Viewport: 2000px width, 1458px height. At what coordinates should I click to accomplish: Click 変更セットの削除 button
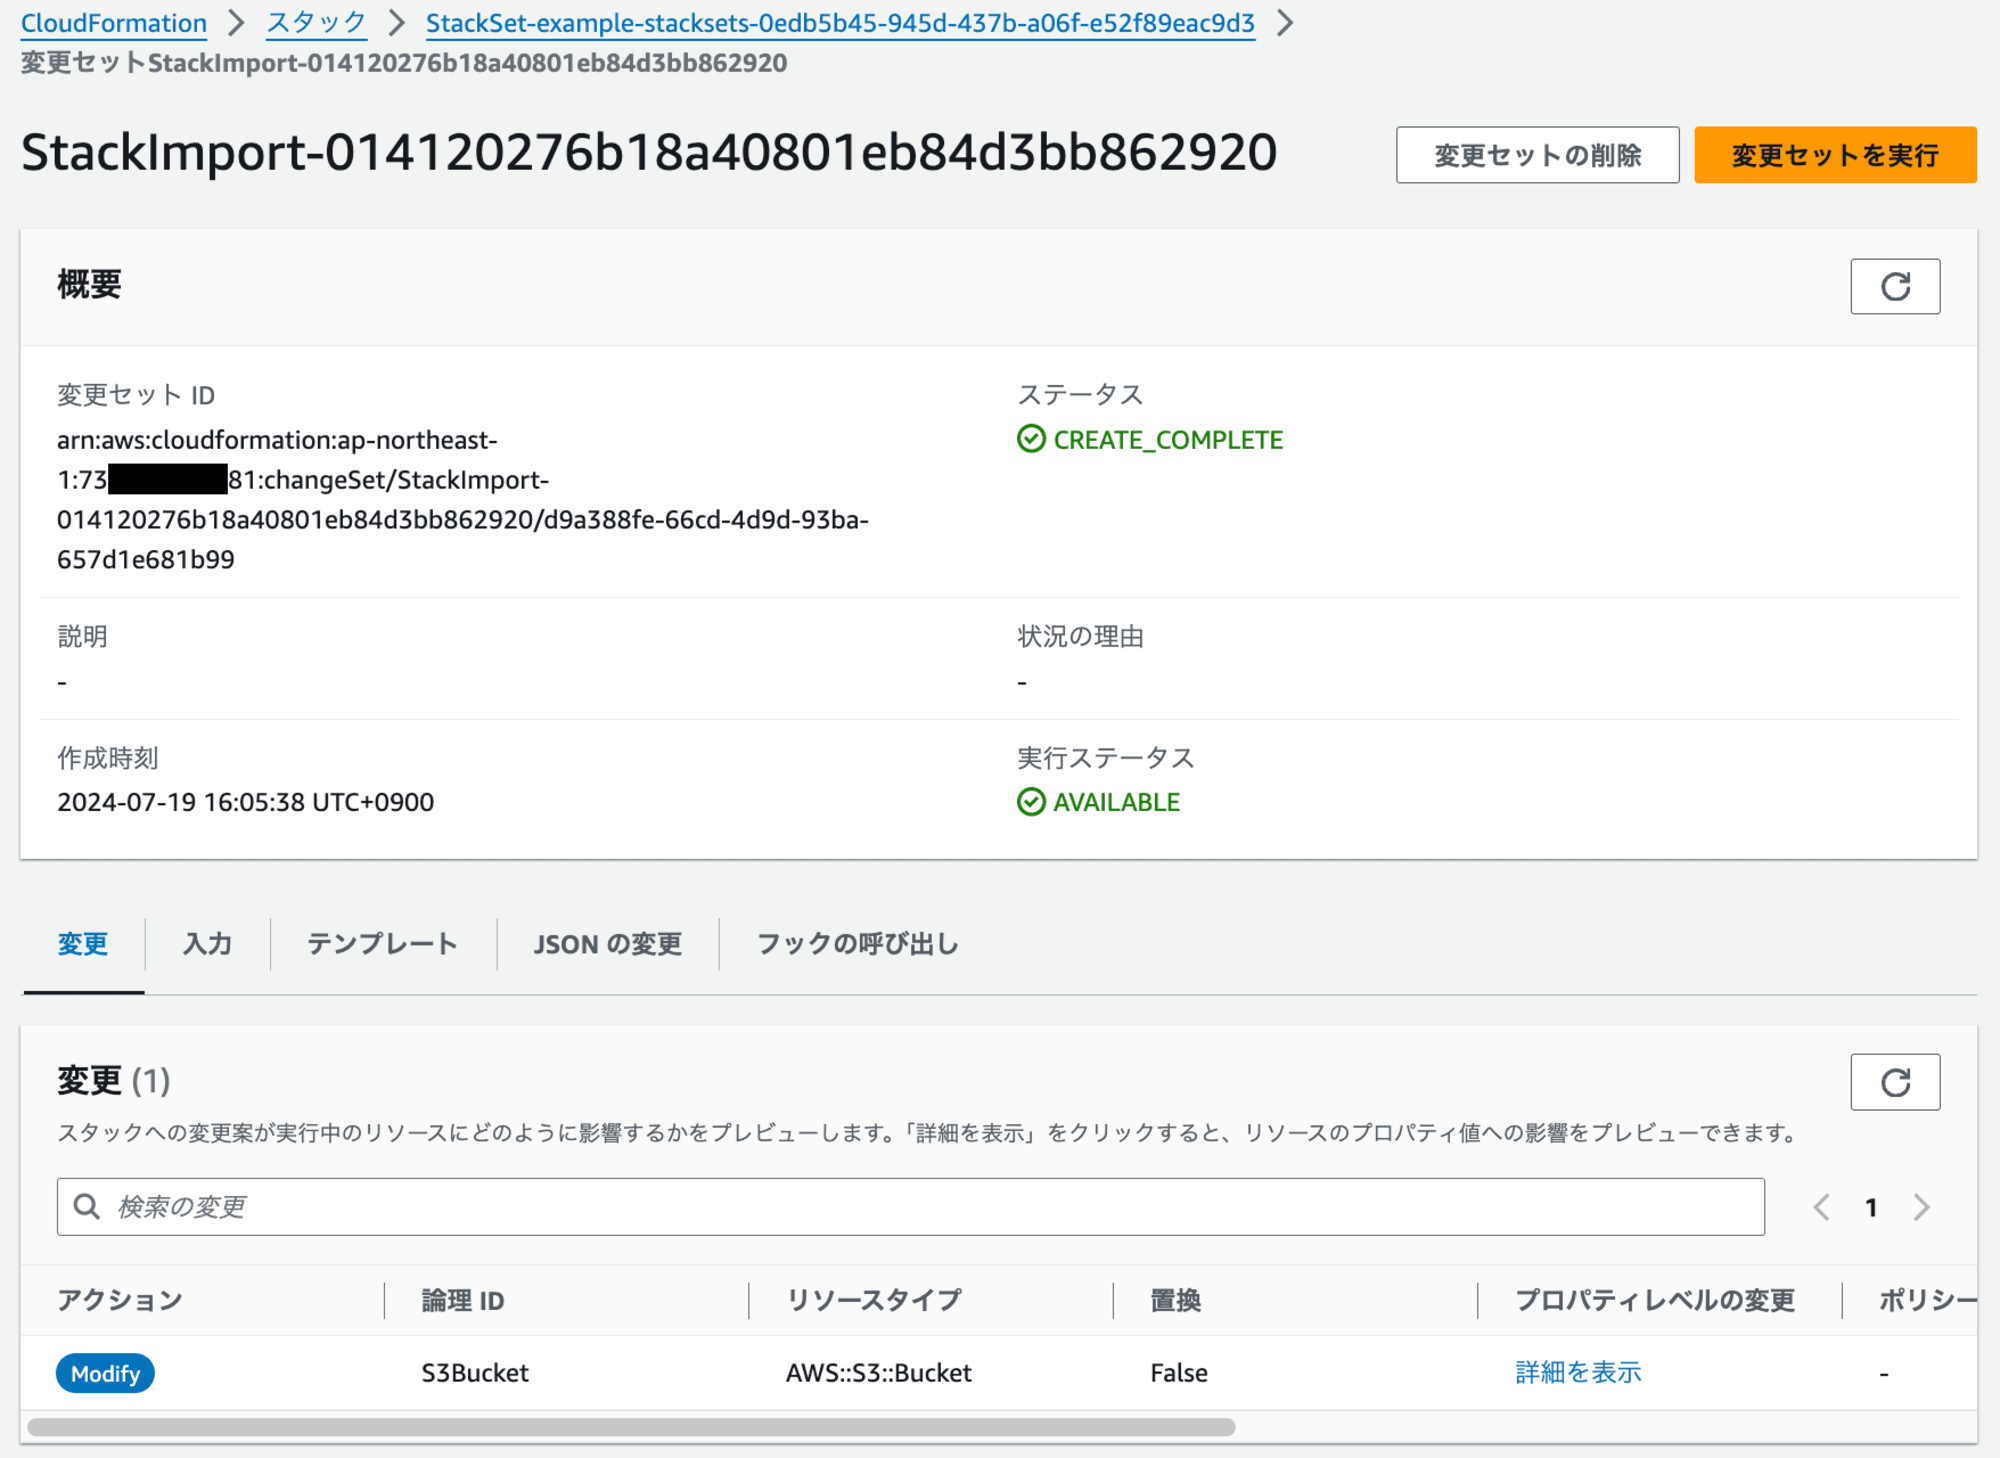[1537, 155]
